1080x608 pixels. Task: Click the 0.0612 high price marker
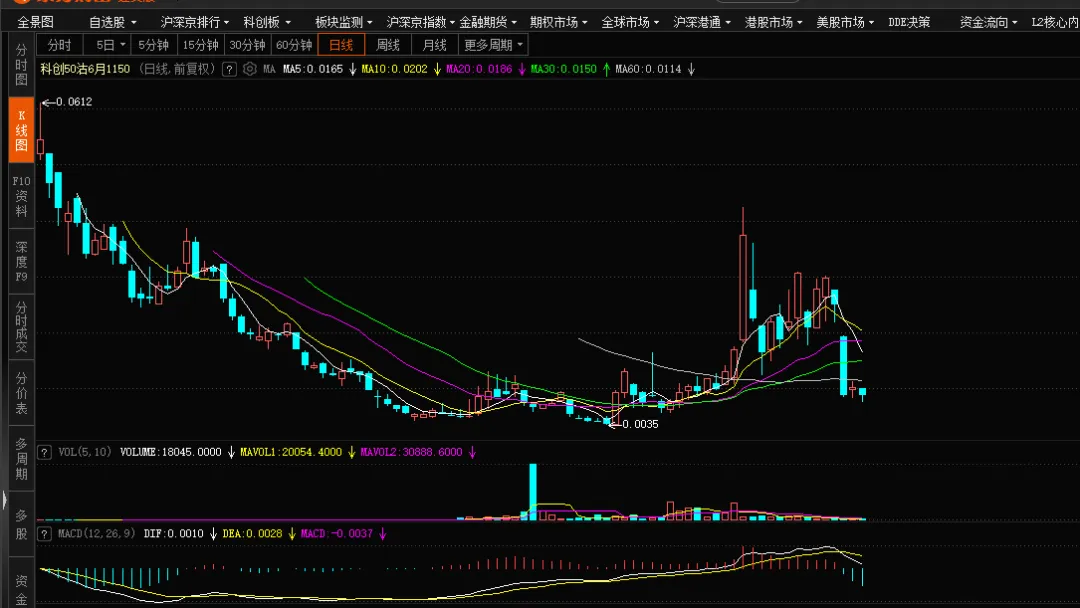(74, 102)
